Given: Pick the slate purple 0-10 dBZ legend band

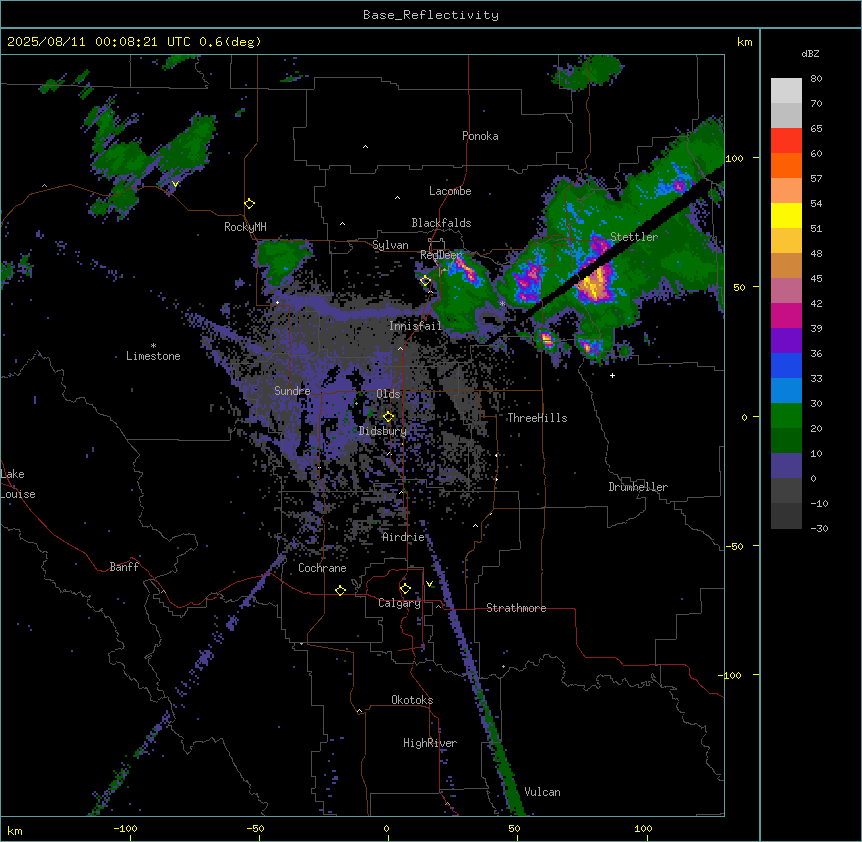Looking at the screenshot, I should [786, 466].
